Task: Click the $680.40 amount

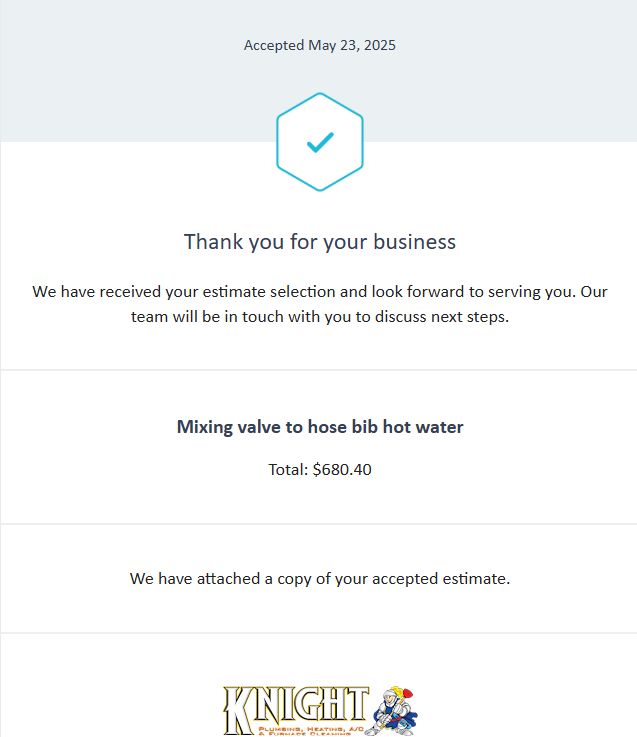Action: tap(342, 469)
